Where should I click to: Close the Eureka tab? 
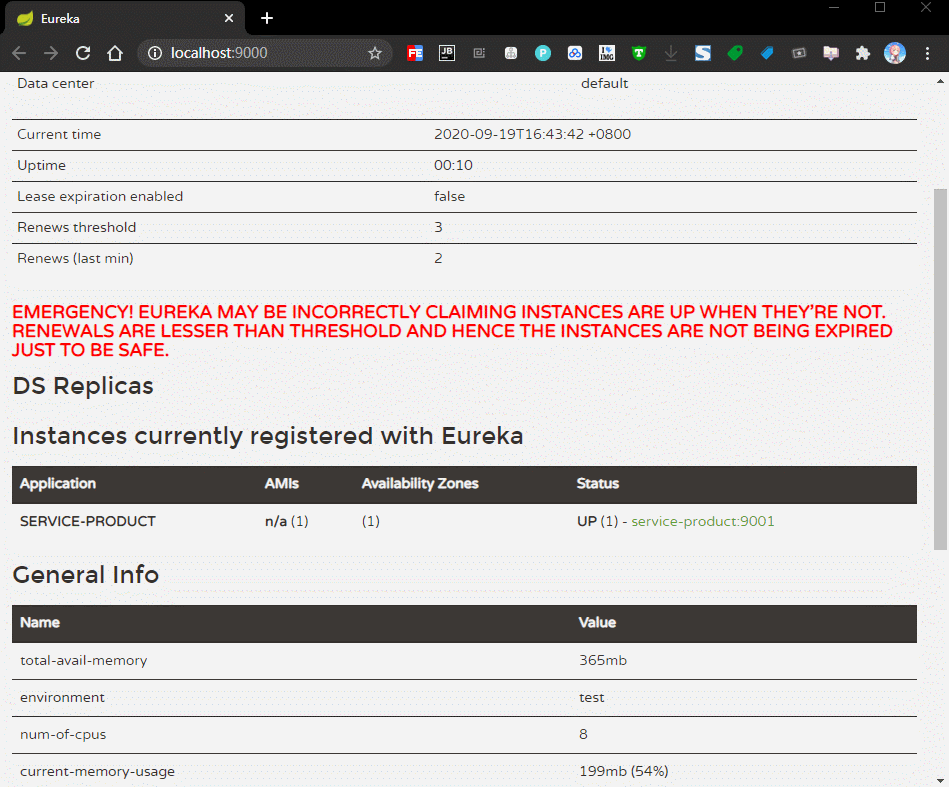coord(229,18)
